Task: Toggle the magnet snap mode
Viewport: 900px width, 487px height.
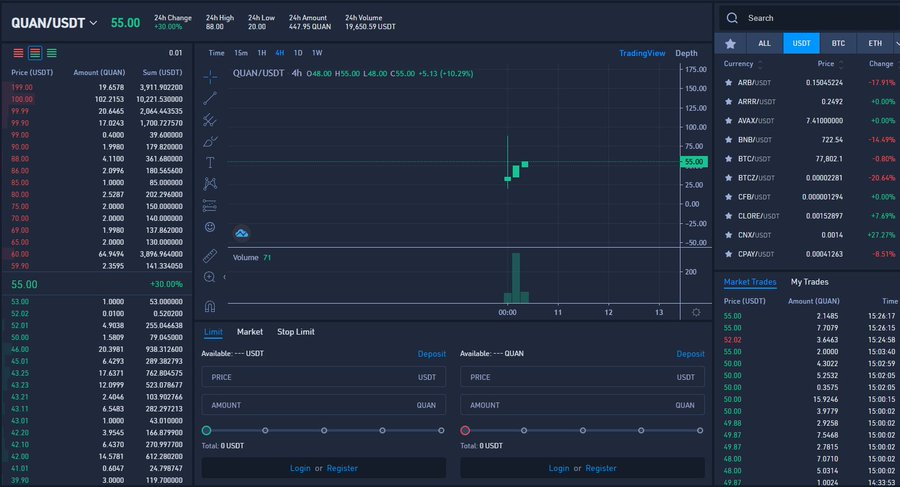Action: (210, 306)
